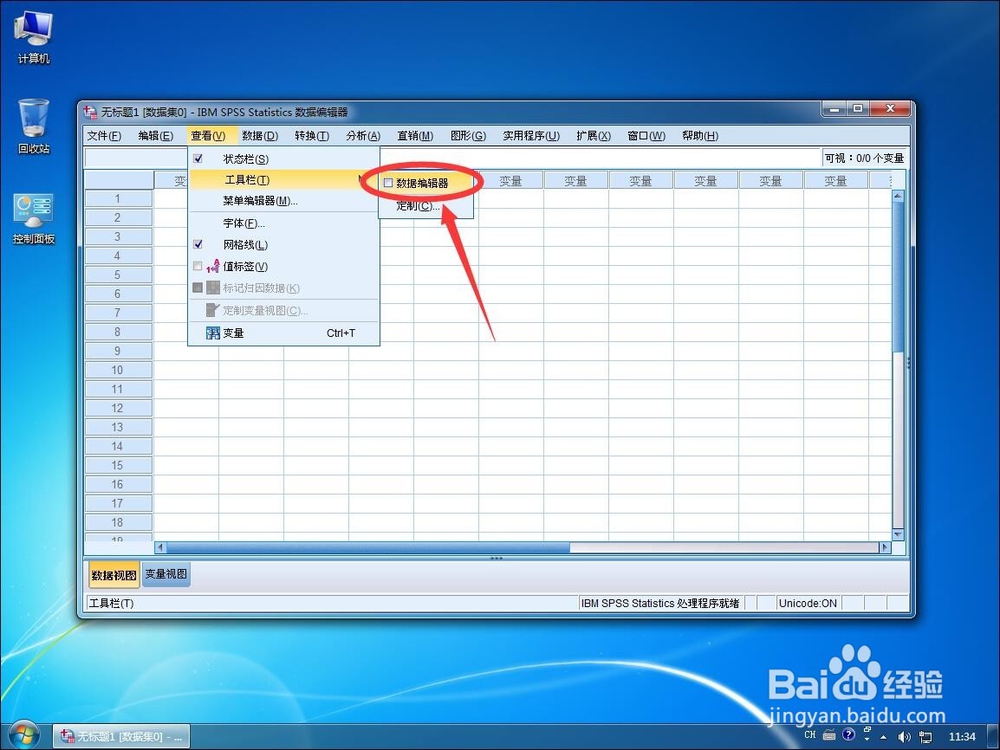Click the help question-mark tray icon
1000x750 pixels.
pyautogui.click(x=848, y=735)
